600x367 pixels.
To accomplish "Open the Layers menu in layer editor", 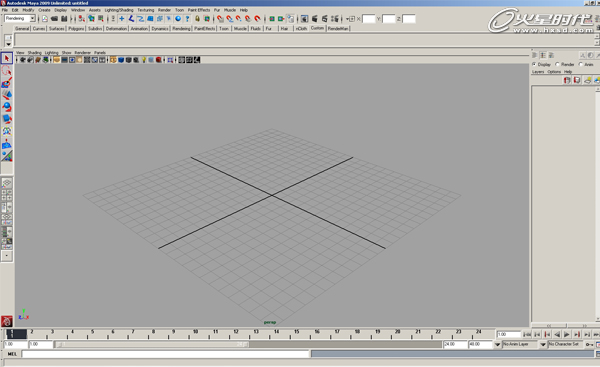I will coord(538,72).
